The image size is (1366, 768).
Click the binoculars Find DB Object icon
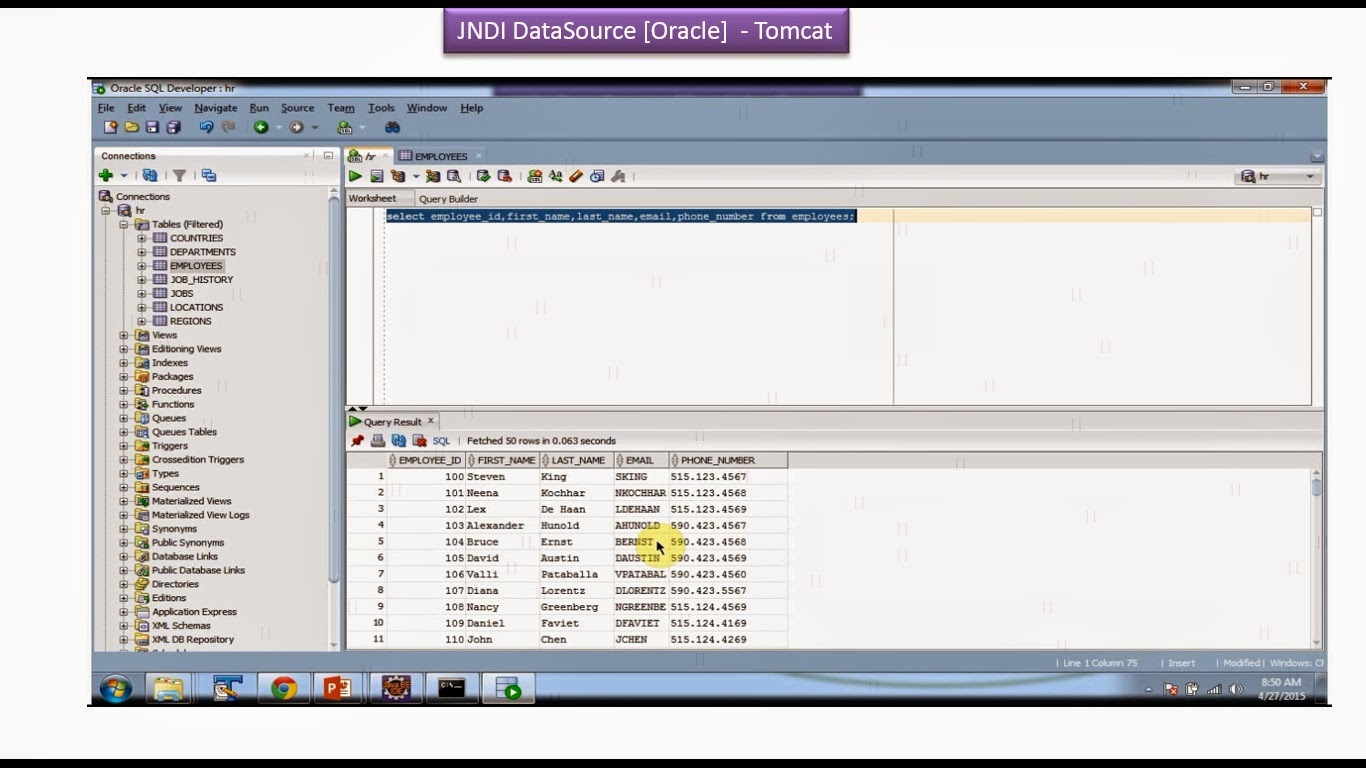(x=393, y=128)
